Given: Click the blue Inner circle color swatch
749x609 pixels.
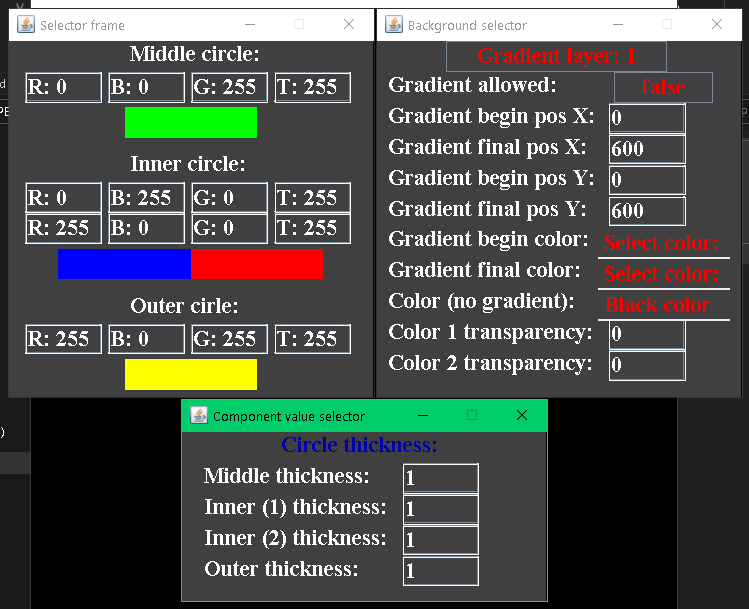Looking at the screenshot, I should 124,264.
